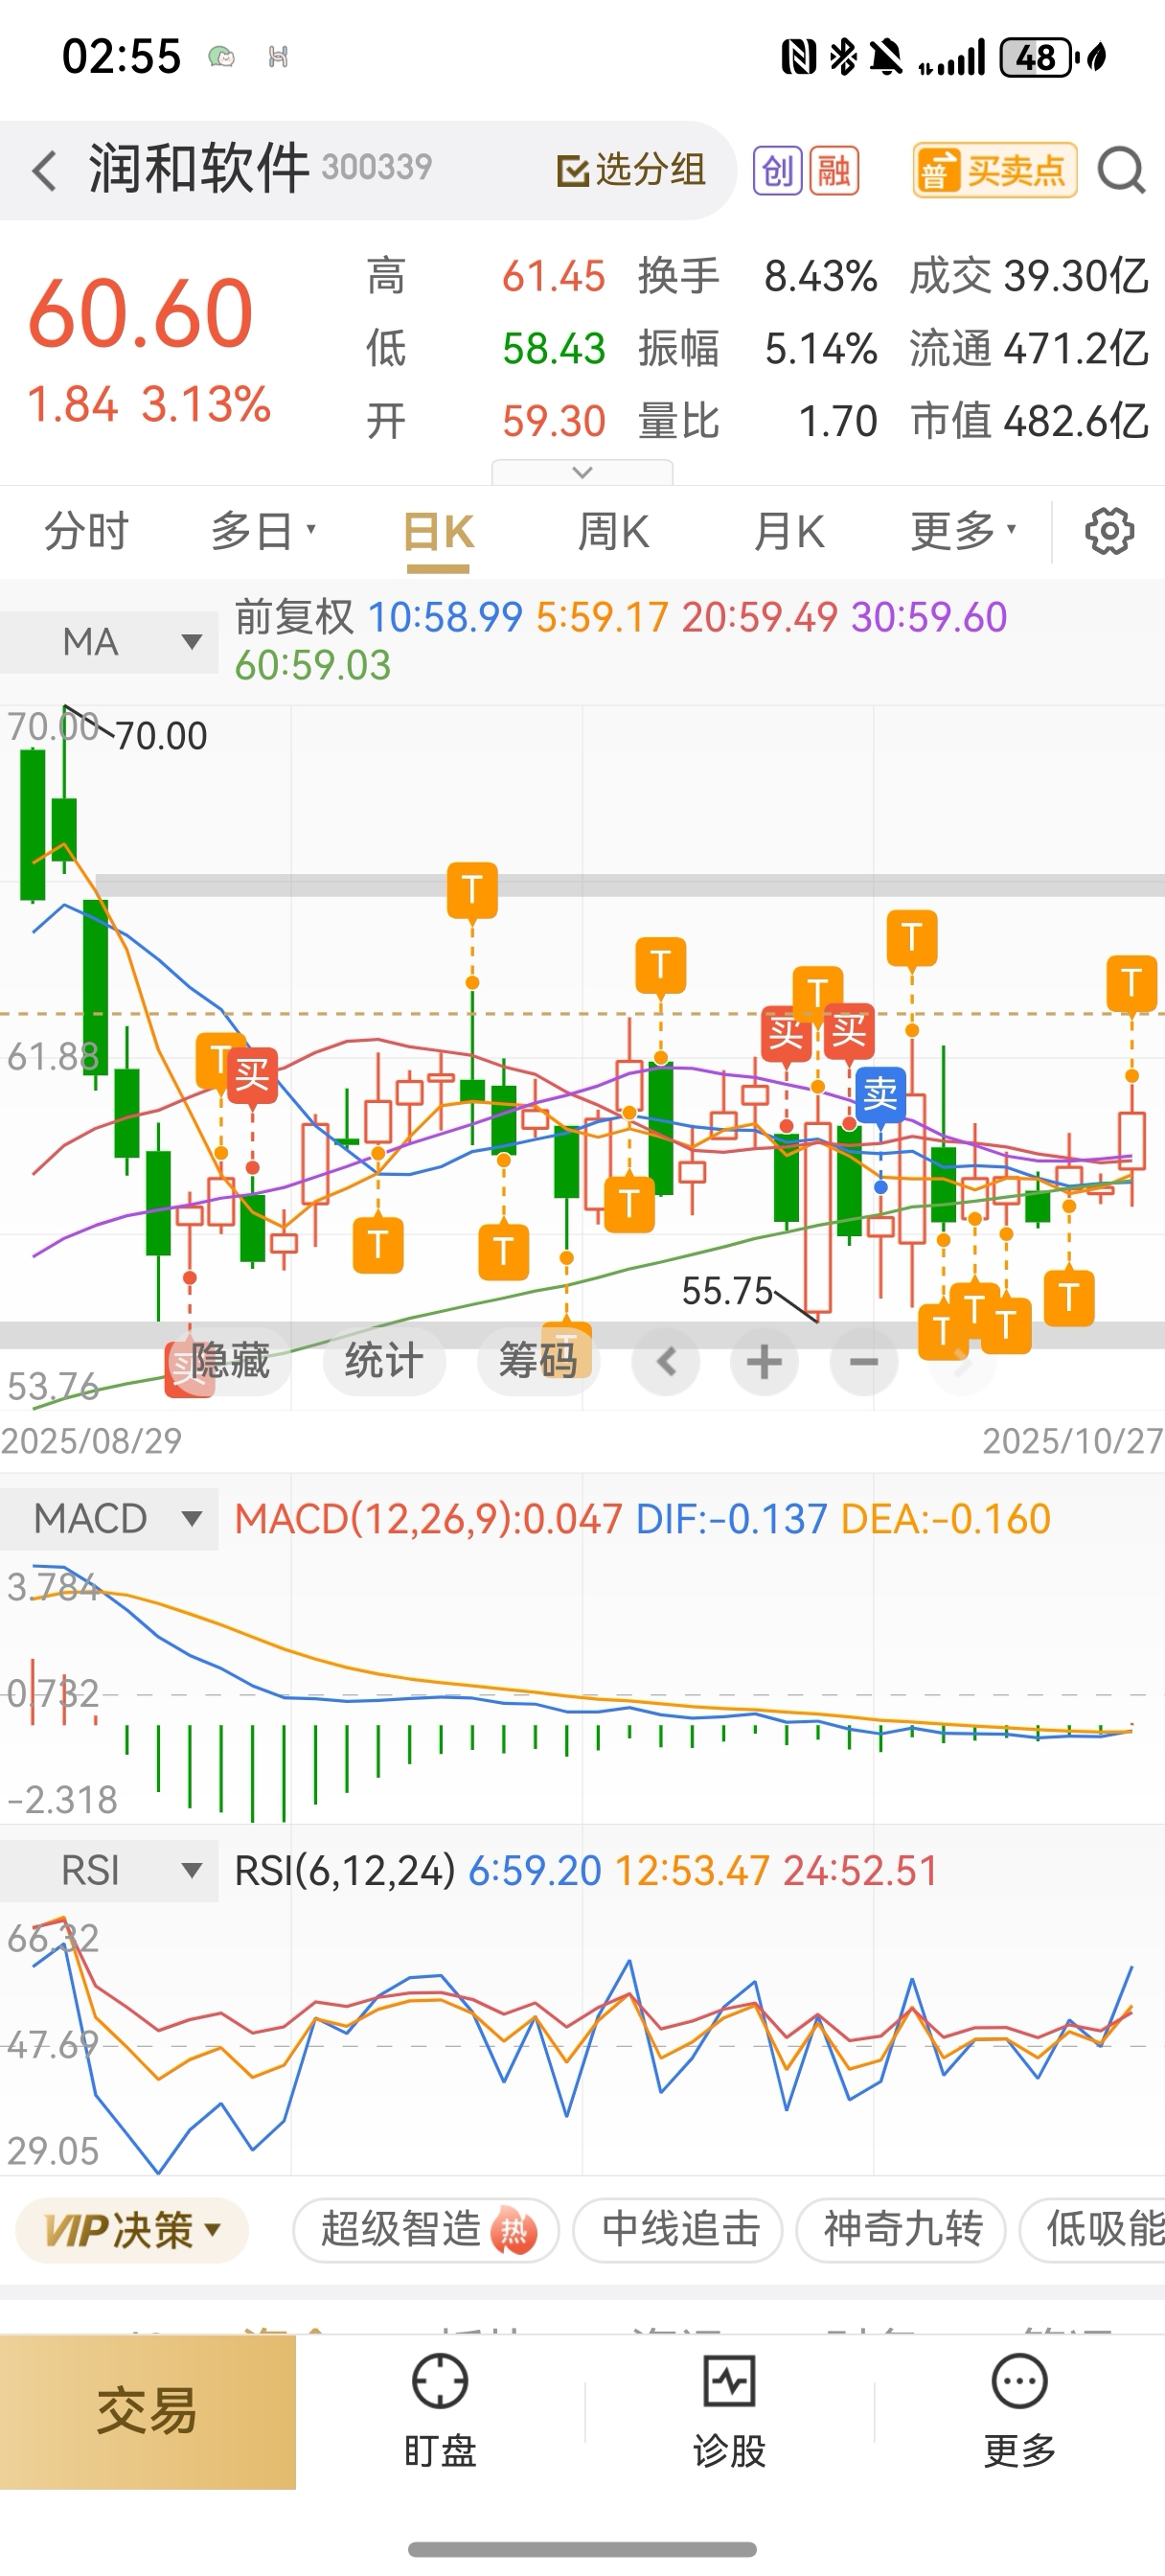
Task: Tap the 交易 trade button
Action: pos(148,2412)
